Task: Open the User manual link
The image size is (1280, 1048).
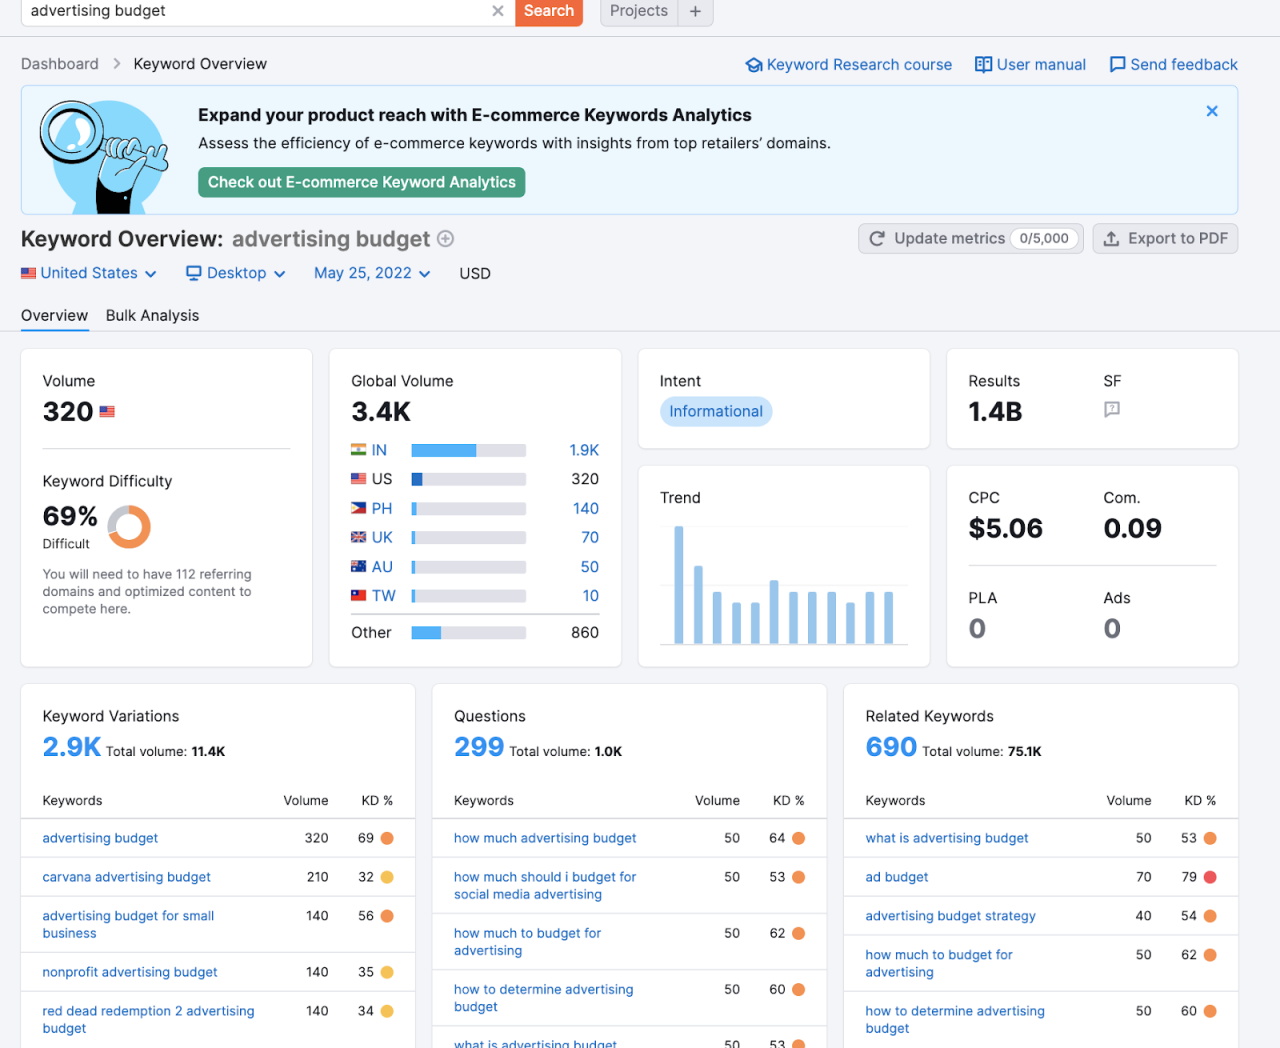Action: click(1030, 64)
